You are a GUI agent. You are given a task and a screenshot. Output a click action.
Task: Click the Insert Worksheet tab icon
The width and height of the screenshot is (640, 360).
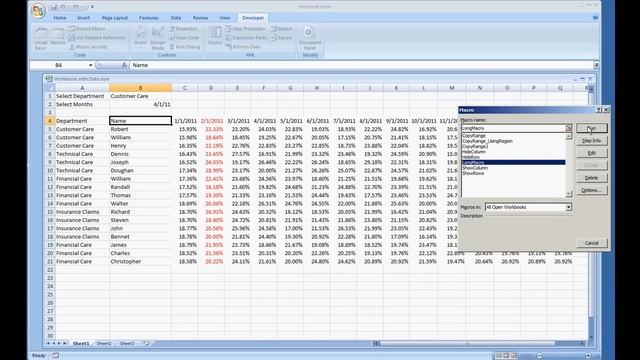coord(146,344)
